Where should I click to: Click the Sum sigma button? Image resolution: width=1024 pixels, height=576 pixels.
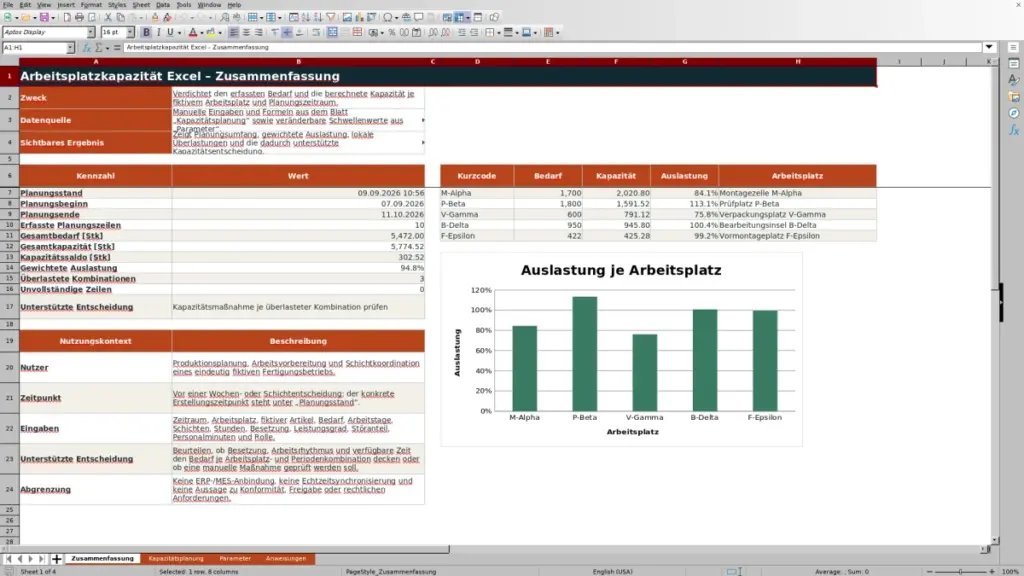tap(99, 48)
